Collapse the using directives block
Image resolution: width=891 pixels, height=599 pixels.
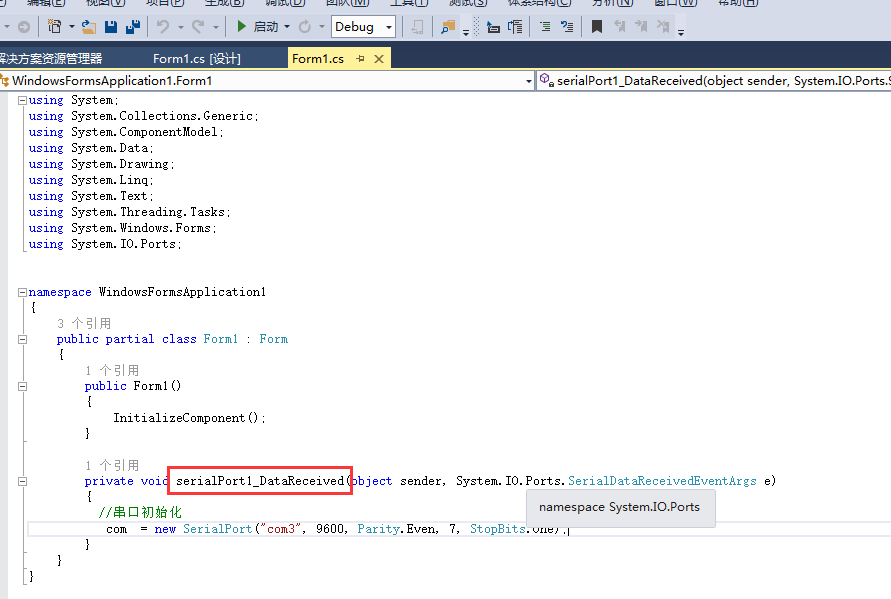[22, 100]
